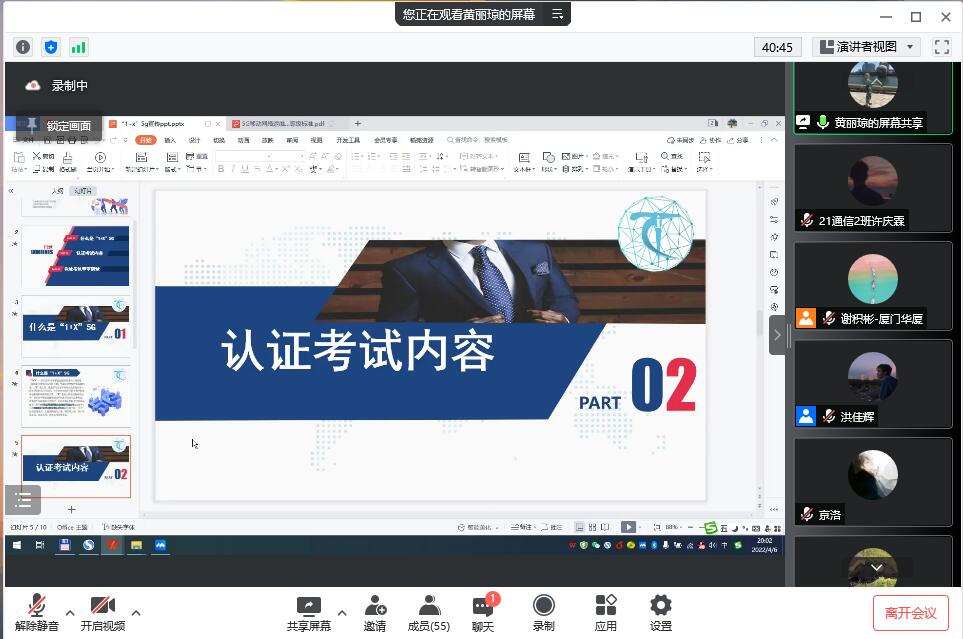Click the 录制中 cloud recording indicator
963x639 pixels.
[33, 86]
